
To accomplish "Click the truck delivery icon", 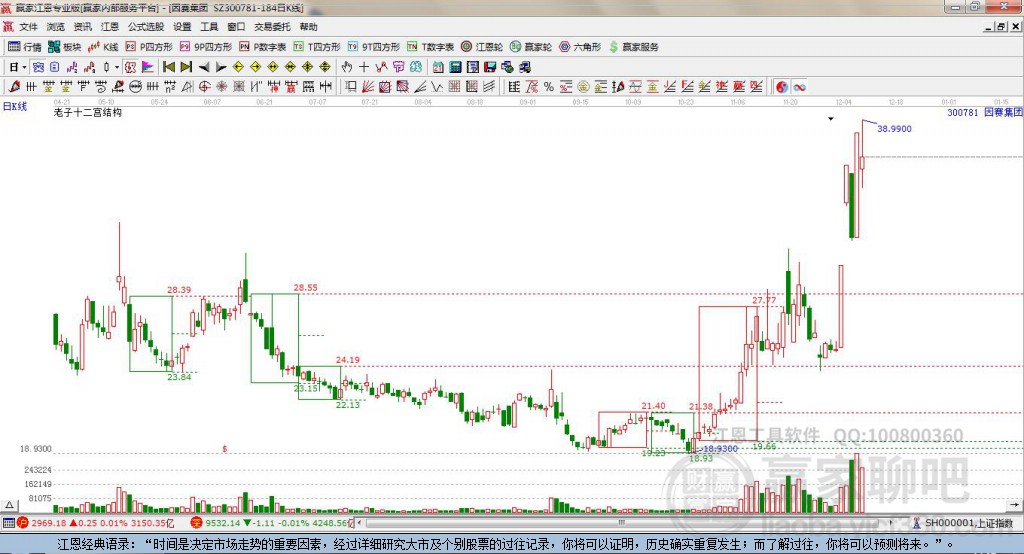I will (x=524, y=67).
